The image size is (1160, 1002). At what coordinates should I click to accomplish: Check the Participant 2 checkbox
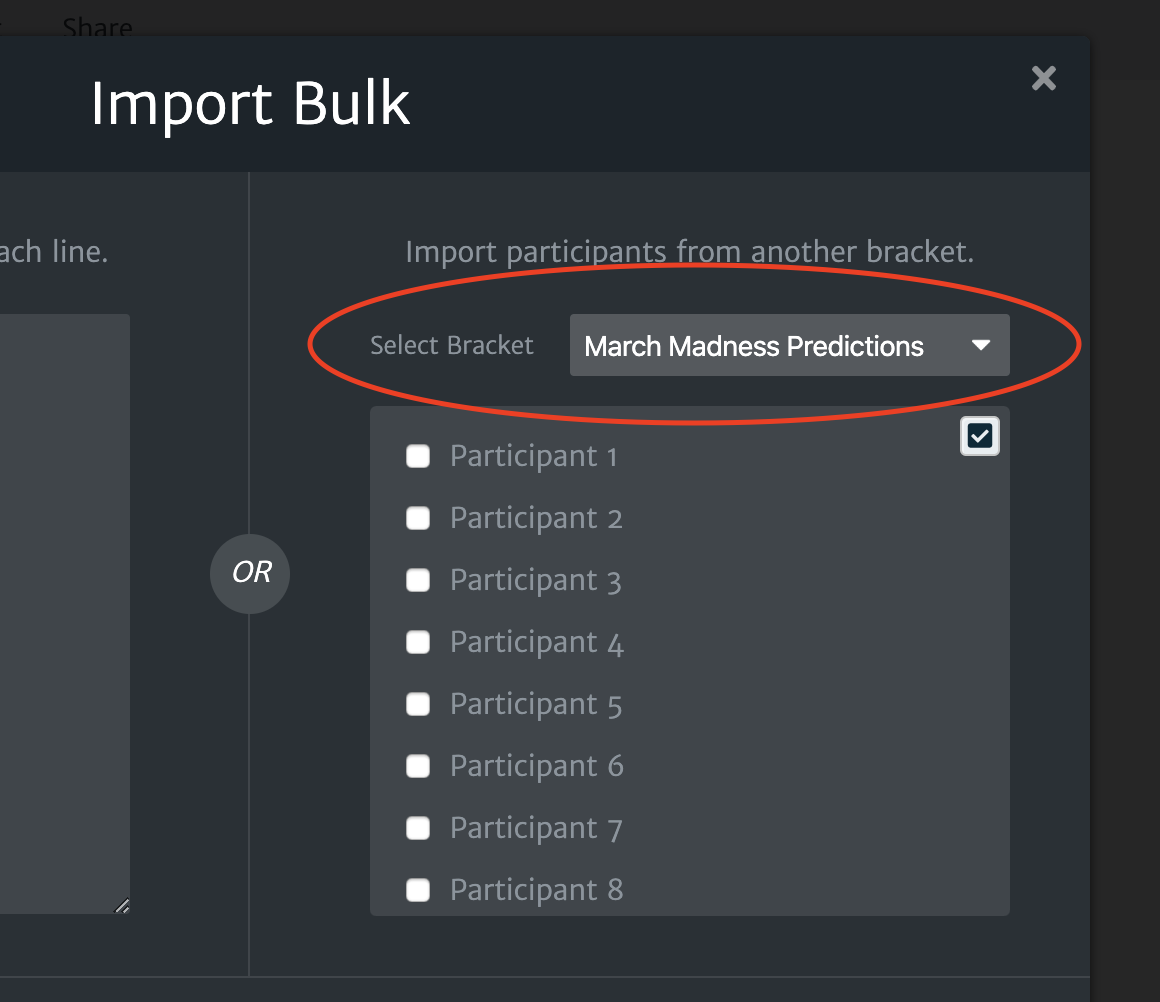[x=418, y=518]
